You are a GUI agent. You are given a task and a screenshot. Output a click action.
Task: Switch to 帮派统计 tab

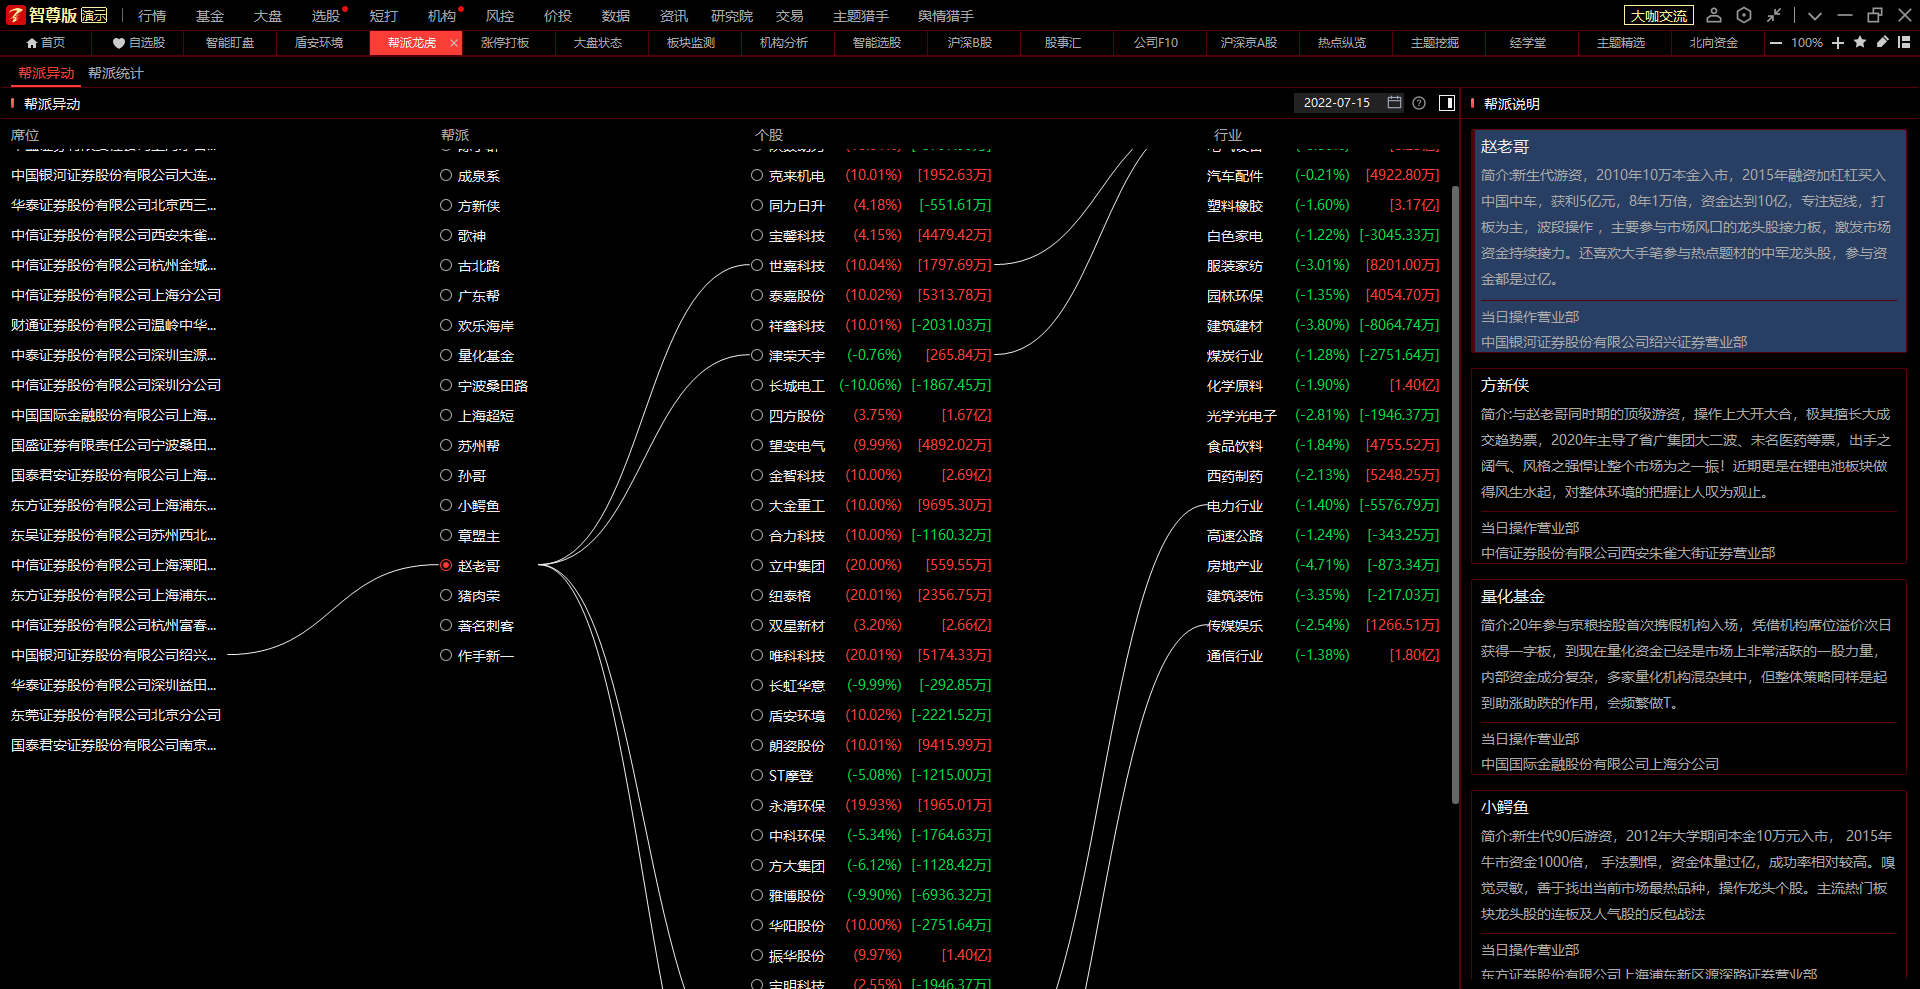pyautogui.click(x=116, y=73)
